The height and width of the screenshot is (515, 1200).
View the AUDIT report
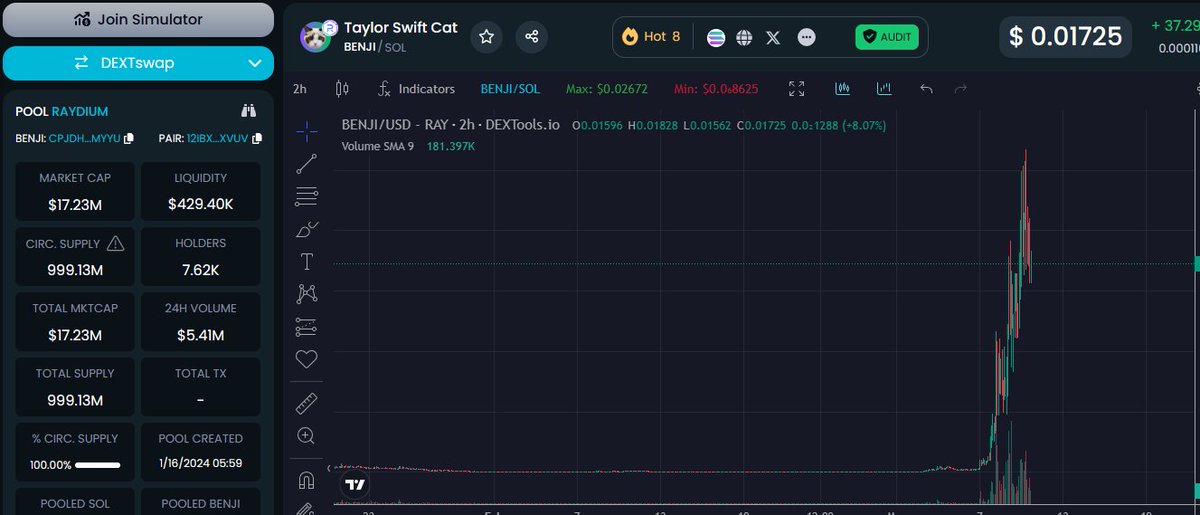(886, 37)
